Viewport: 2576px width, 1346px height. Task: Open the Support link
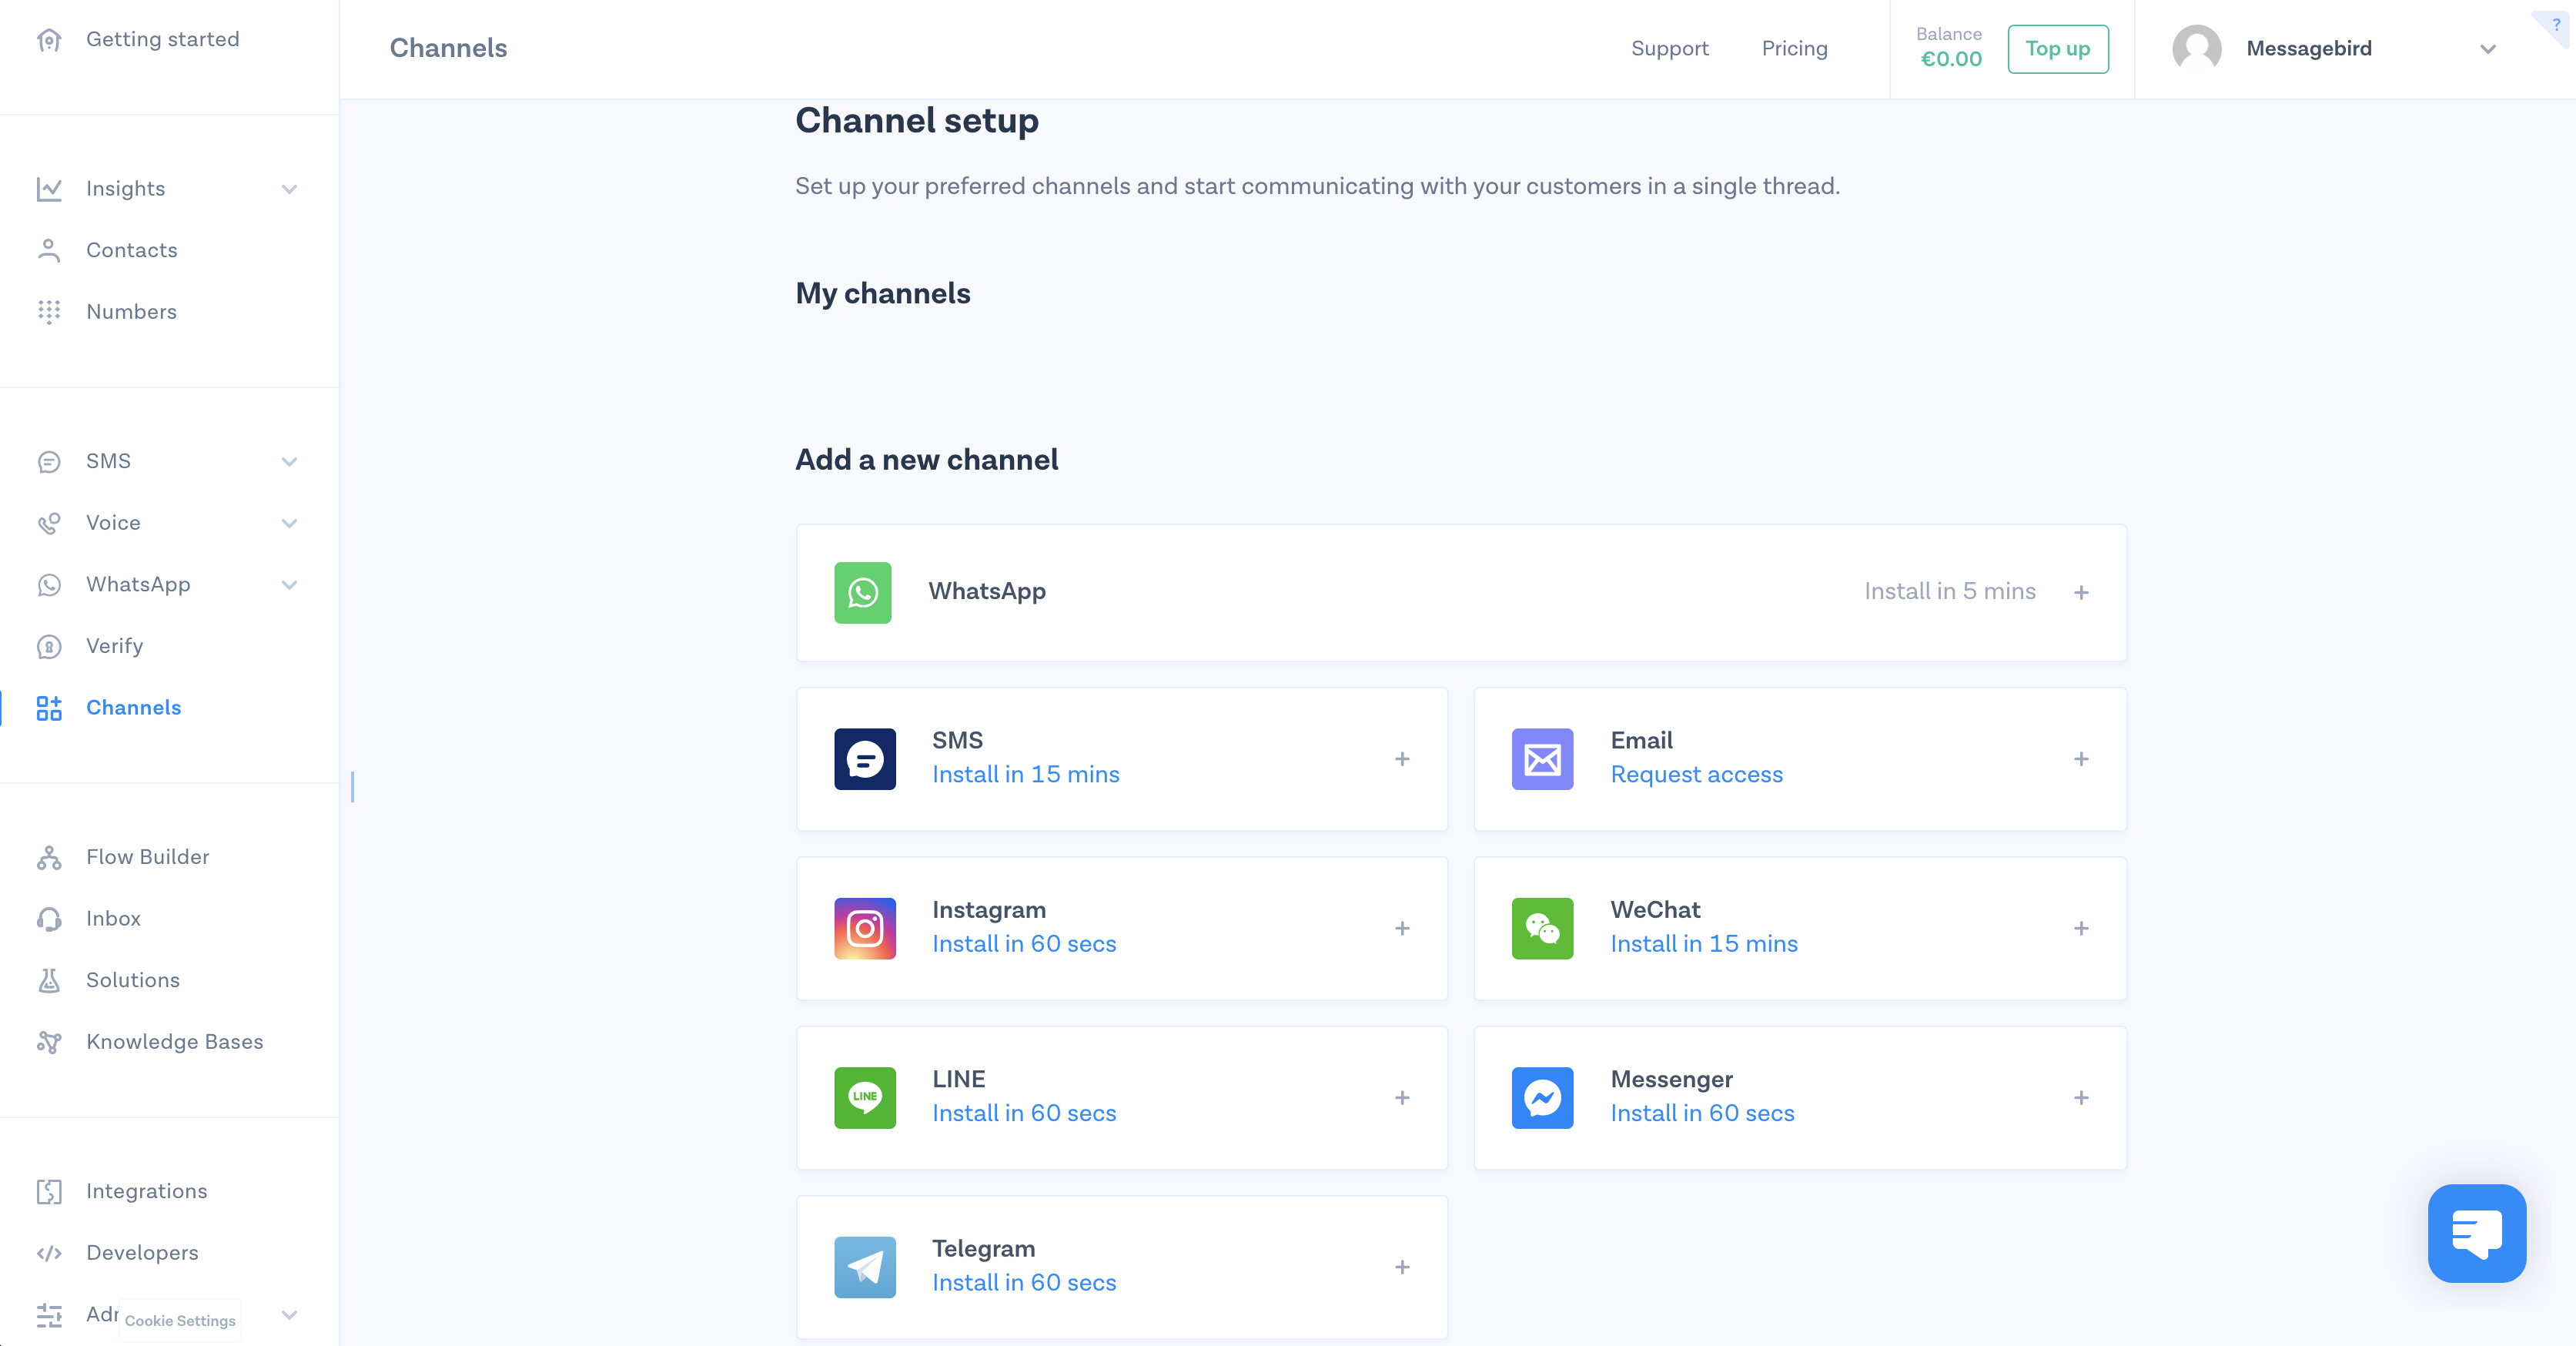[1670, 49]
